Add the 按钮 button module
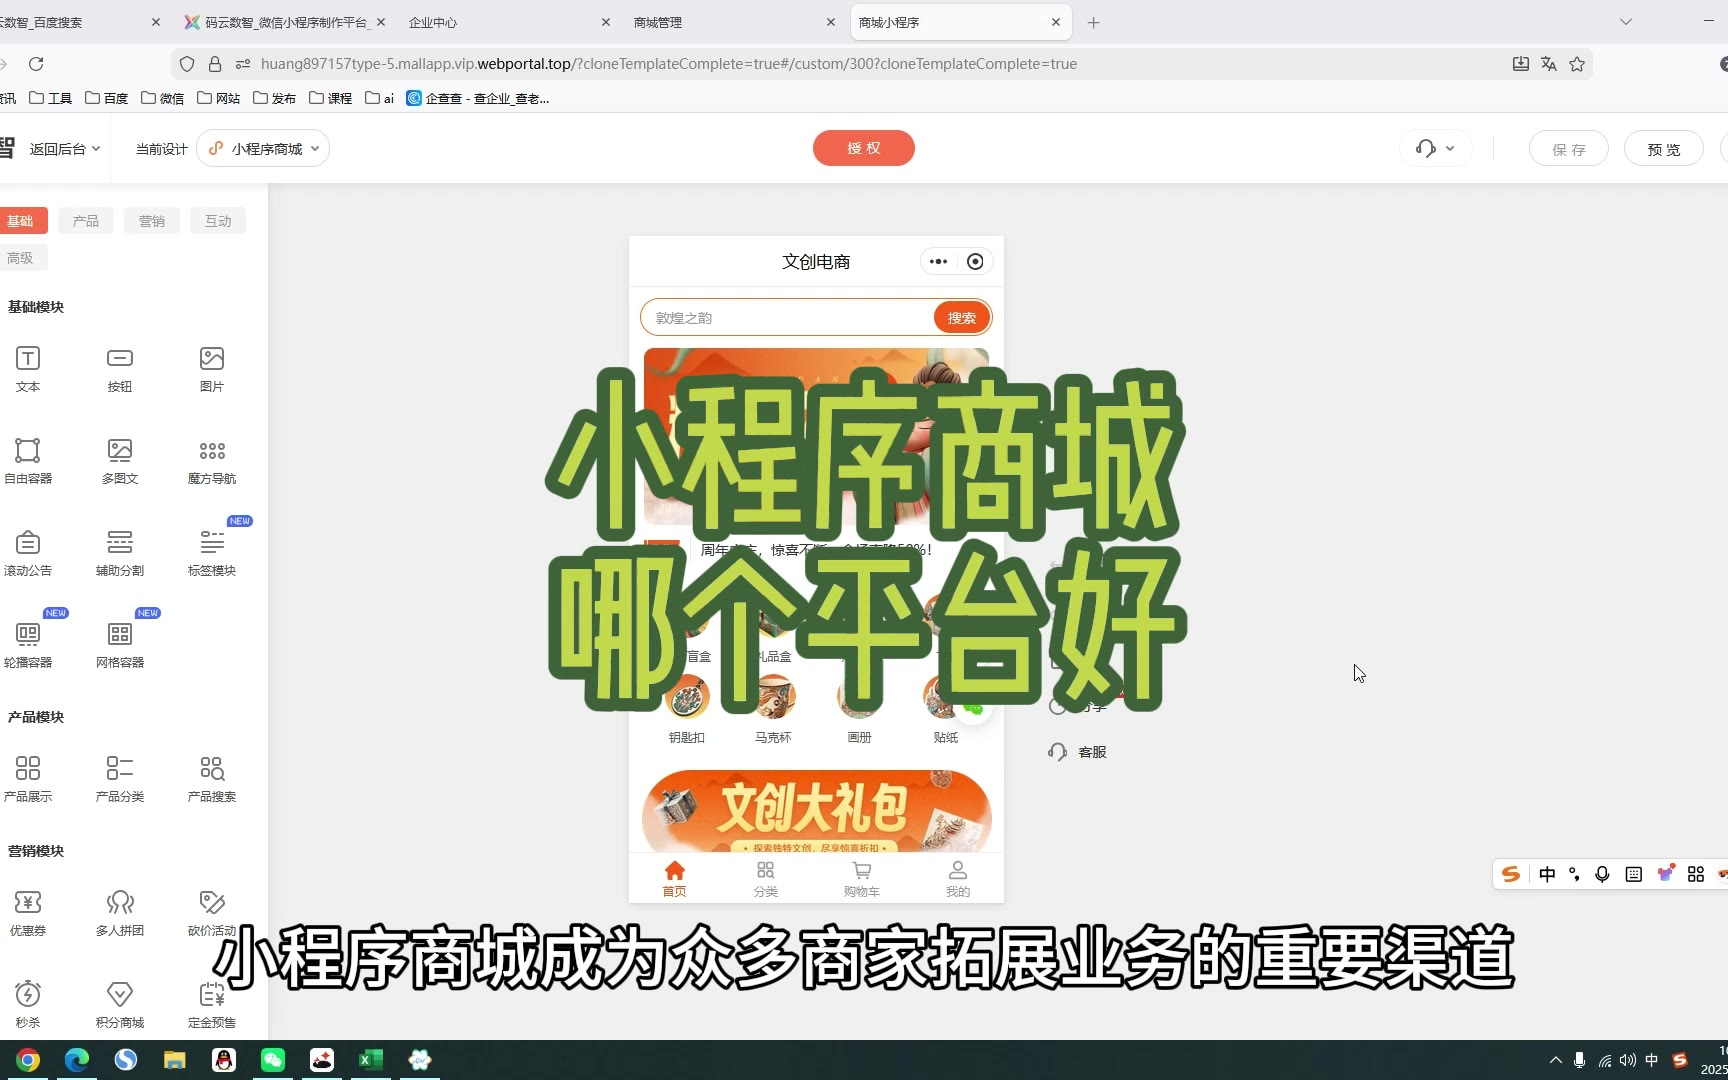1728x1080 pixels. pos(120,369)
